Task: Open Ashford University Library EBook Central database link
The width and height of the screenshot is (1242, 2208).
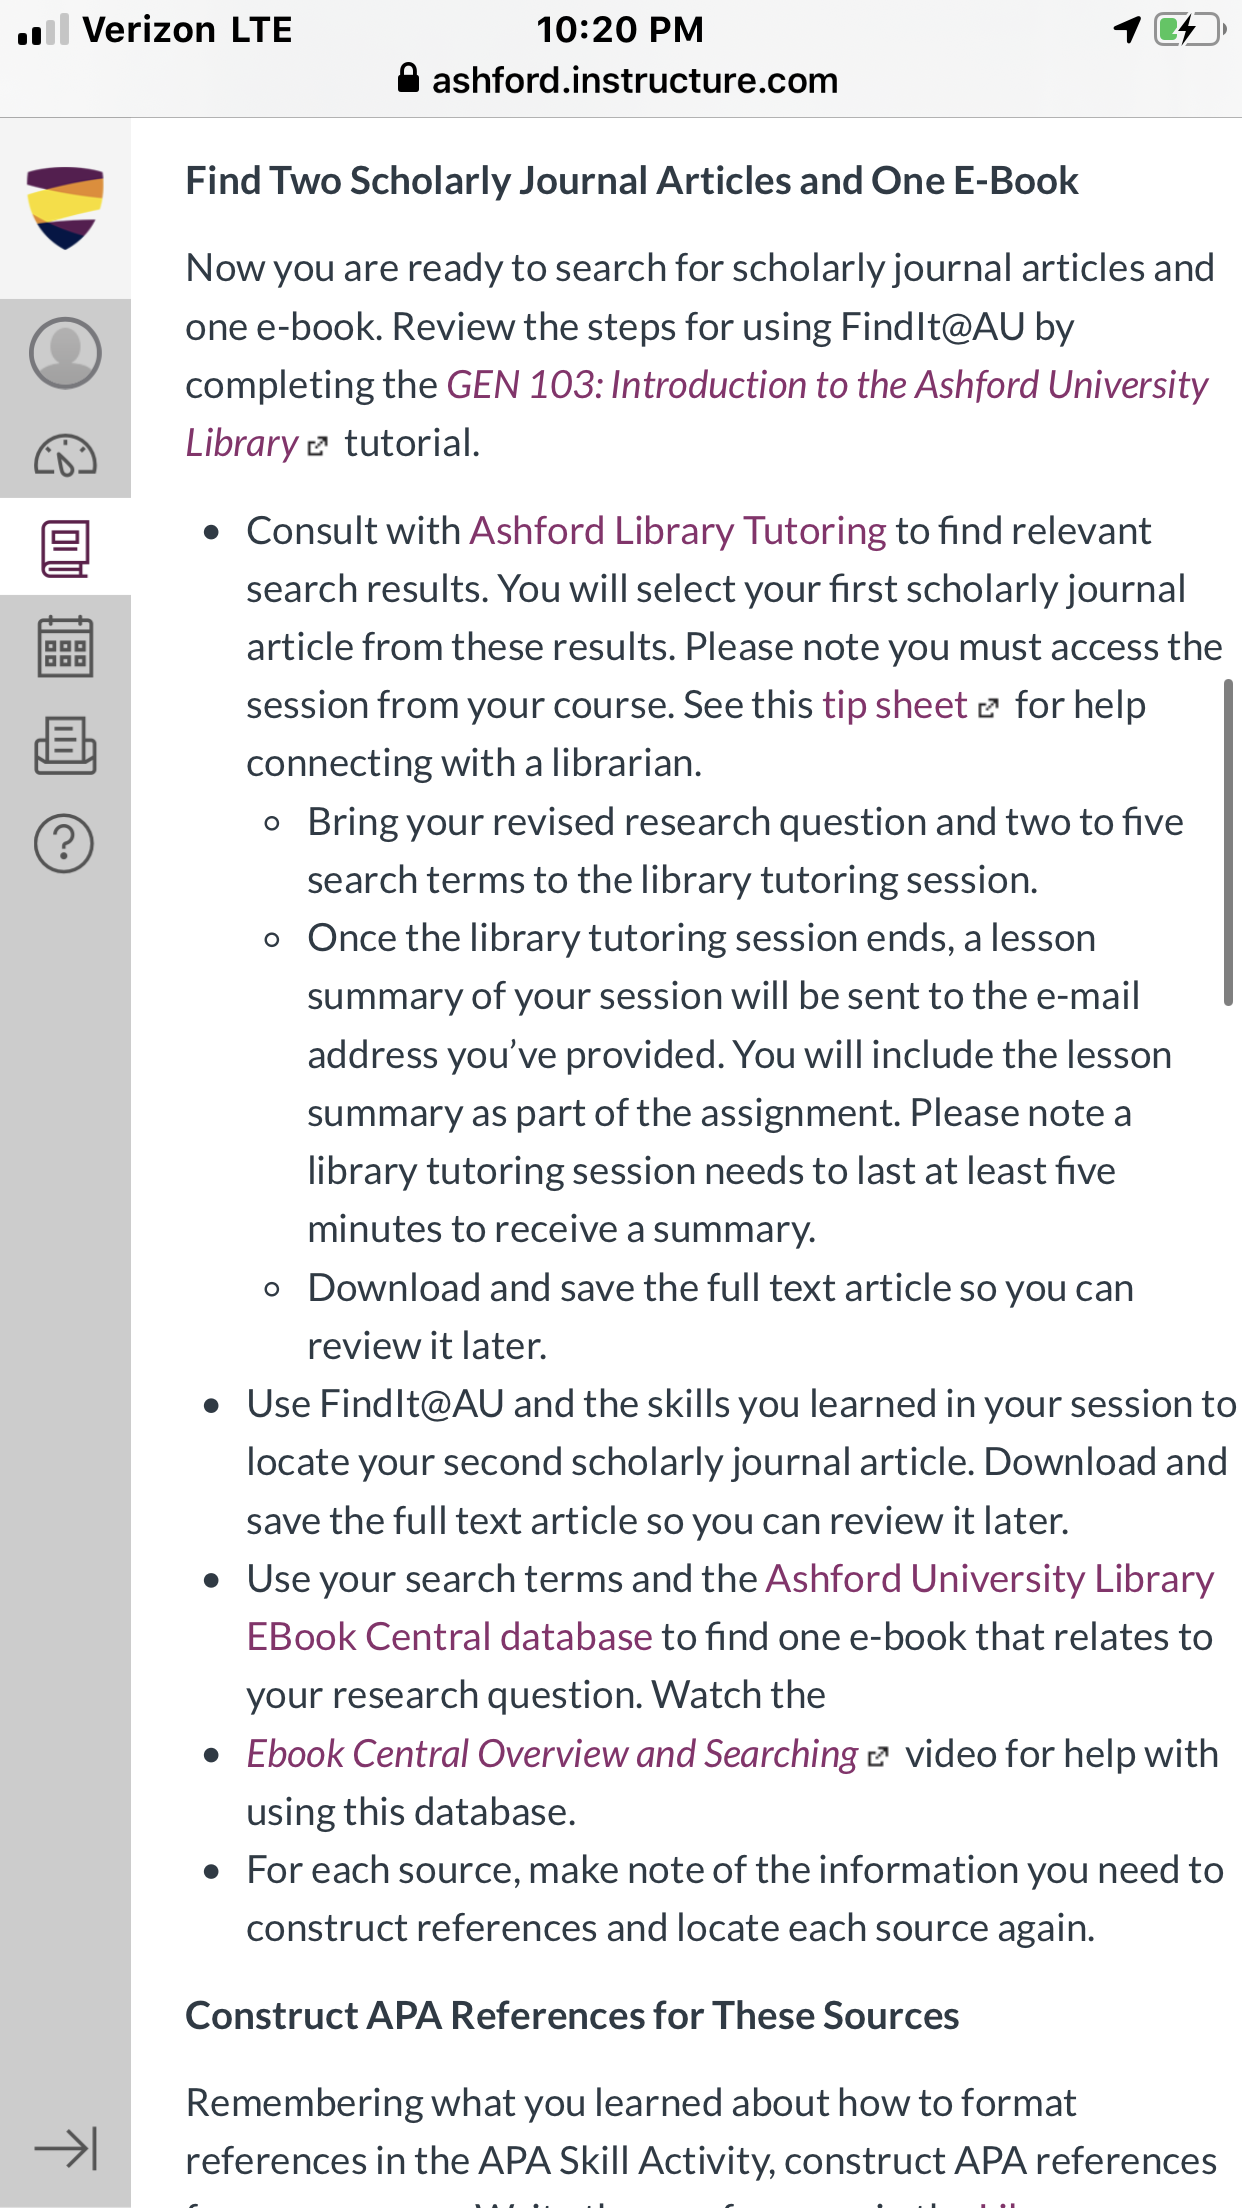Action: tap(730, 1608)
